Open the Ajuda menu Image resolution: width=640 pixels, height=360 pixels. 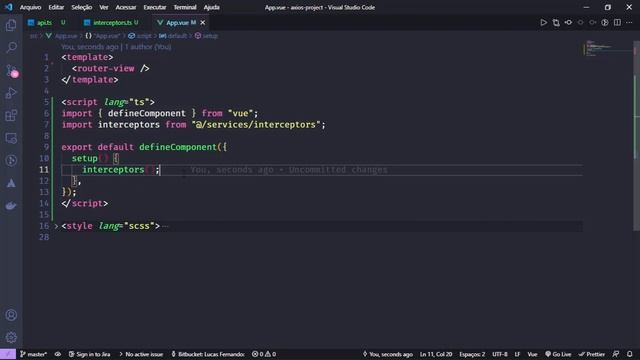pyautogui.click(x=211, y=7)
